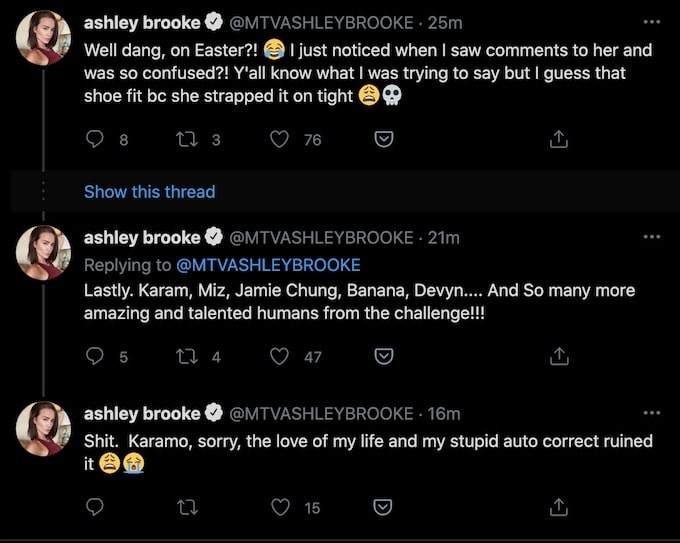Open ashley brooke's avatar on top tweet
The width and height of the screenshot is (680, 543).
click(x=42, y=38)
